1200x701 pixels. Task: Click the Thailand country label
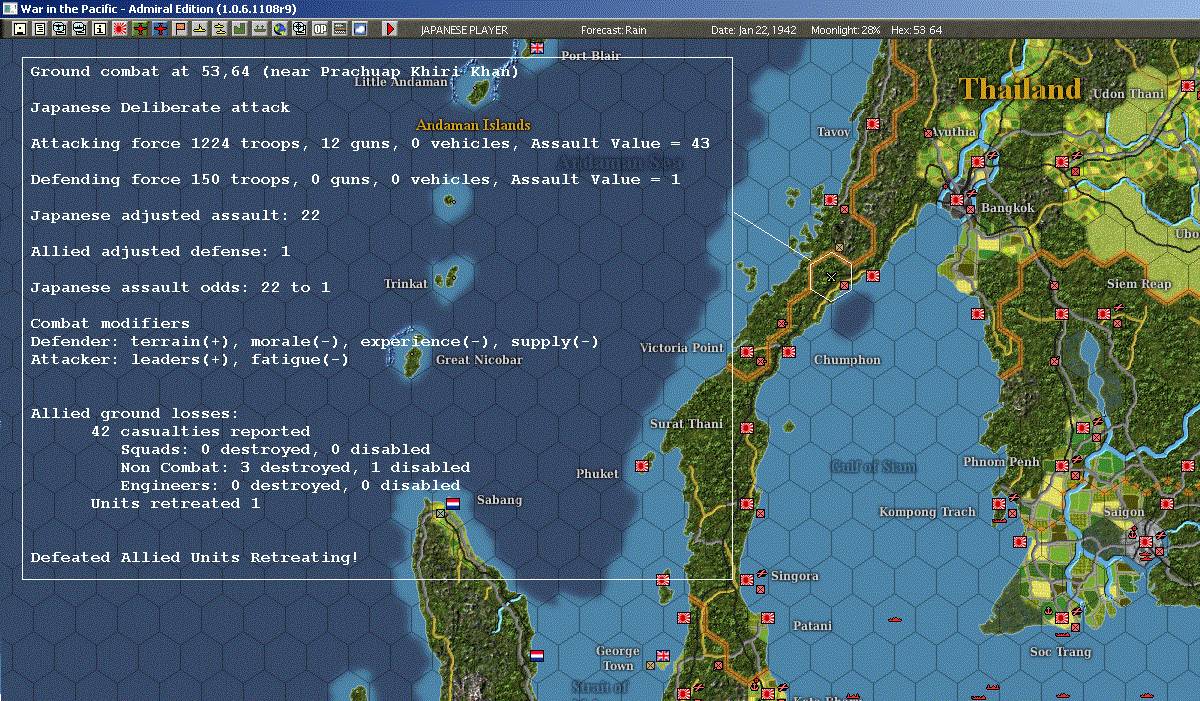click(1020, 89)
